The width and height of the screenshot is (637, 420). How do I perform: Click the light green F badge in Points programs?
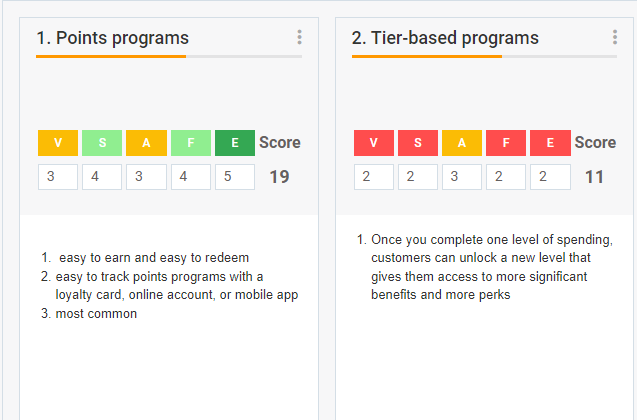pyautogui.click(x=190, y=143)
